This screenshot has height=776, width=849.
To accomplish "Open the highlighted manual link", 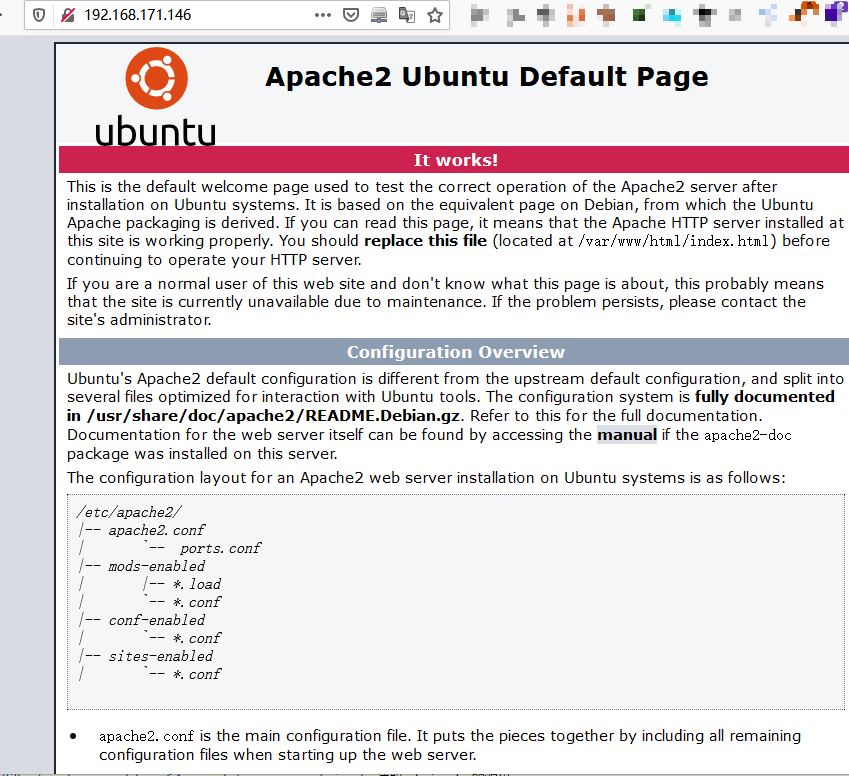I will (626, 434).
